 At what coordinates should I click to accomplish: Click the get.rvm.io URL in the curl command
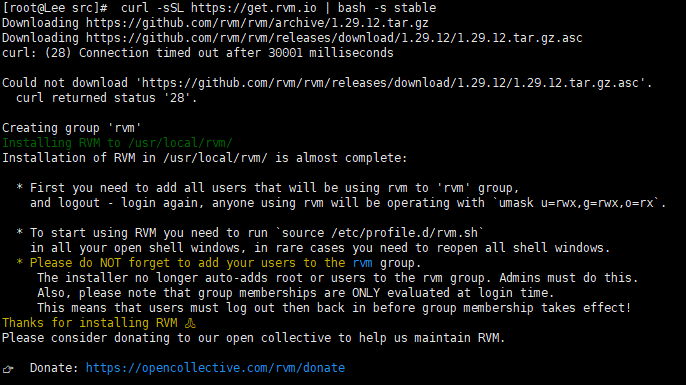click(254, 8)
